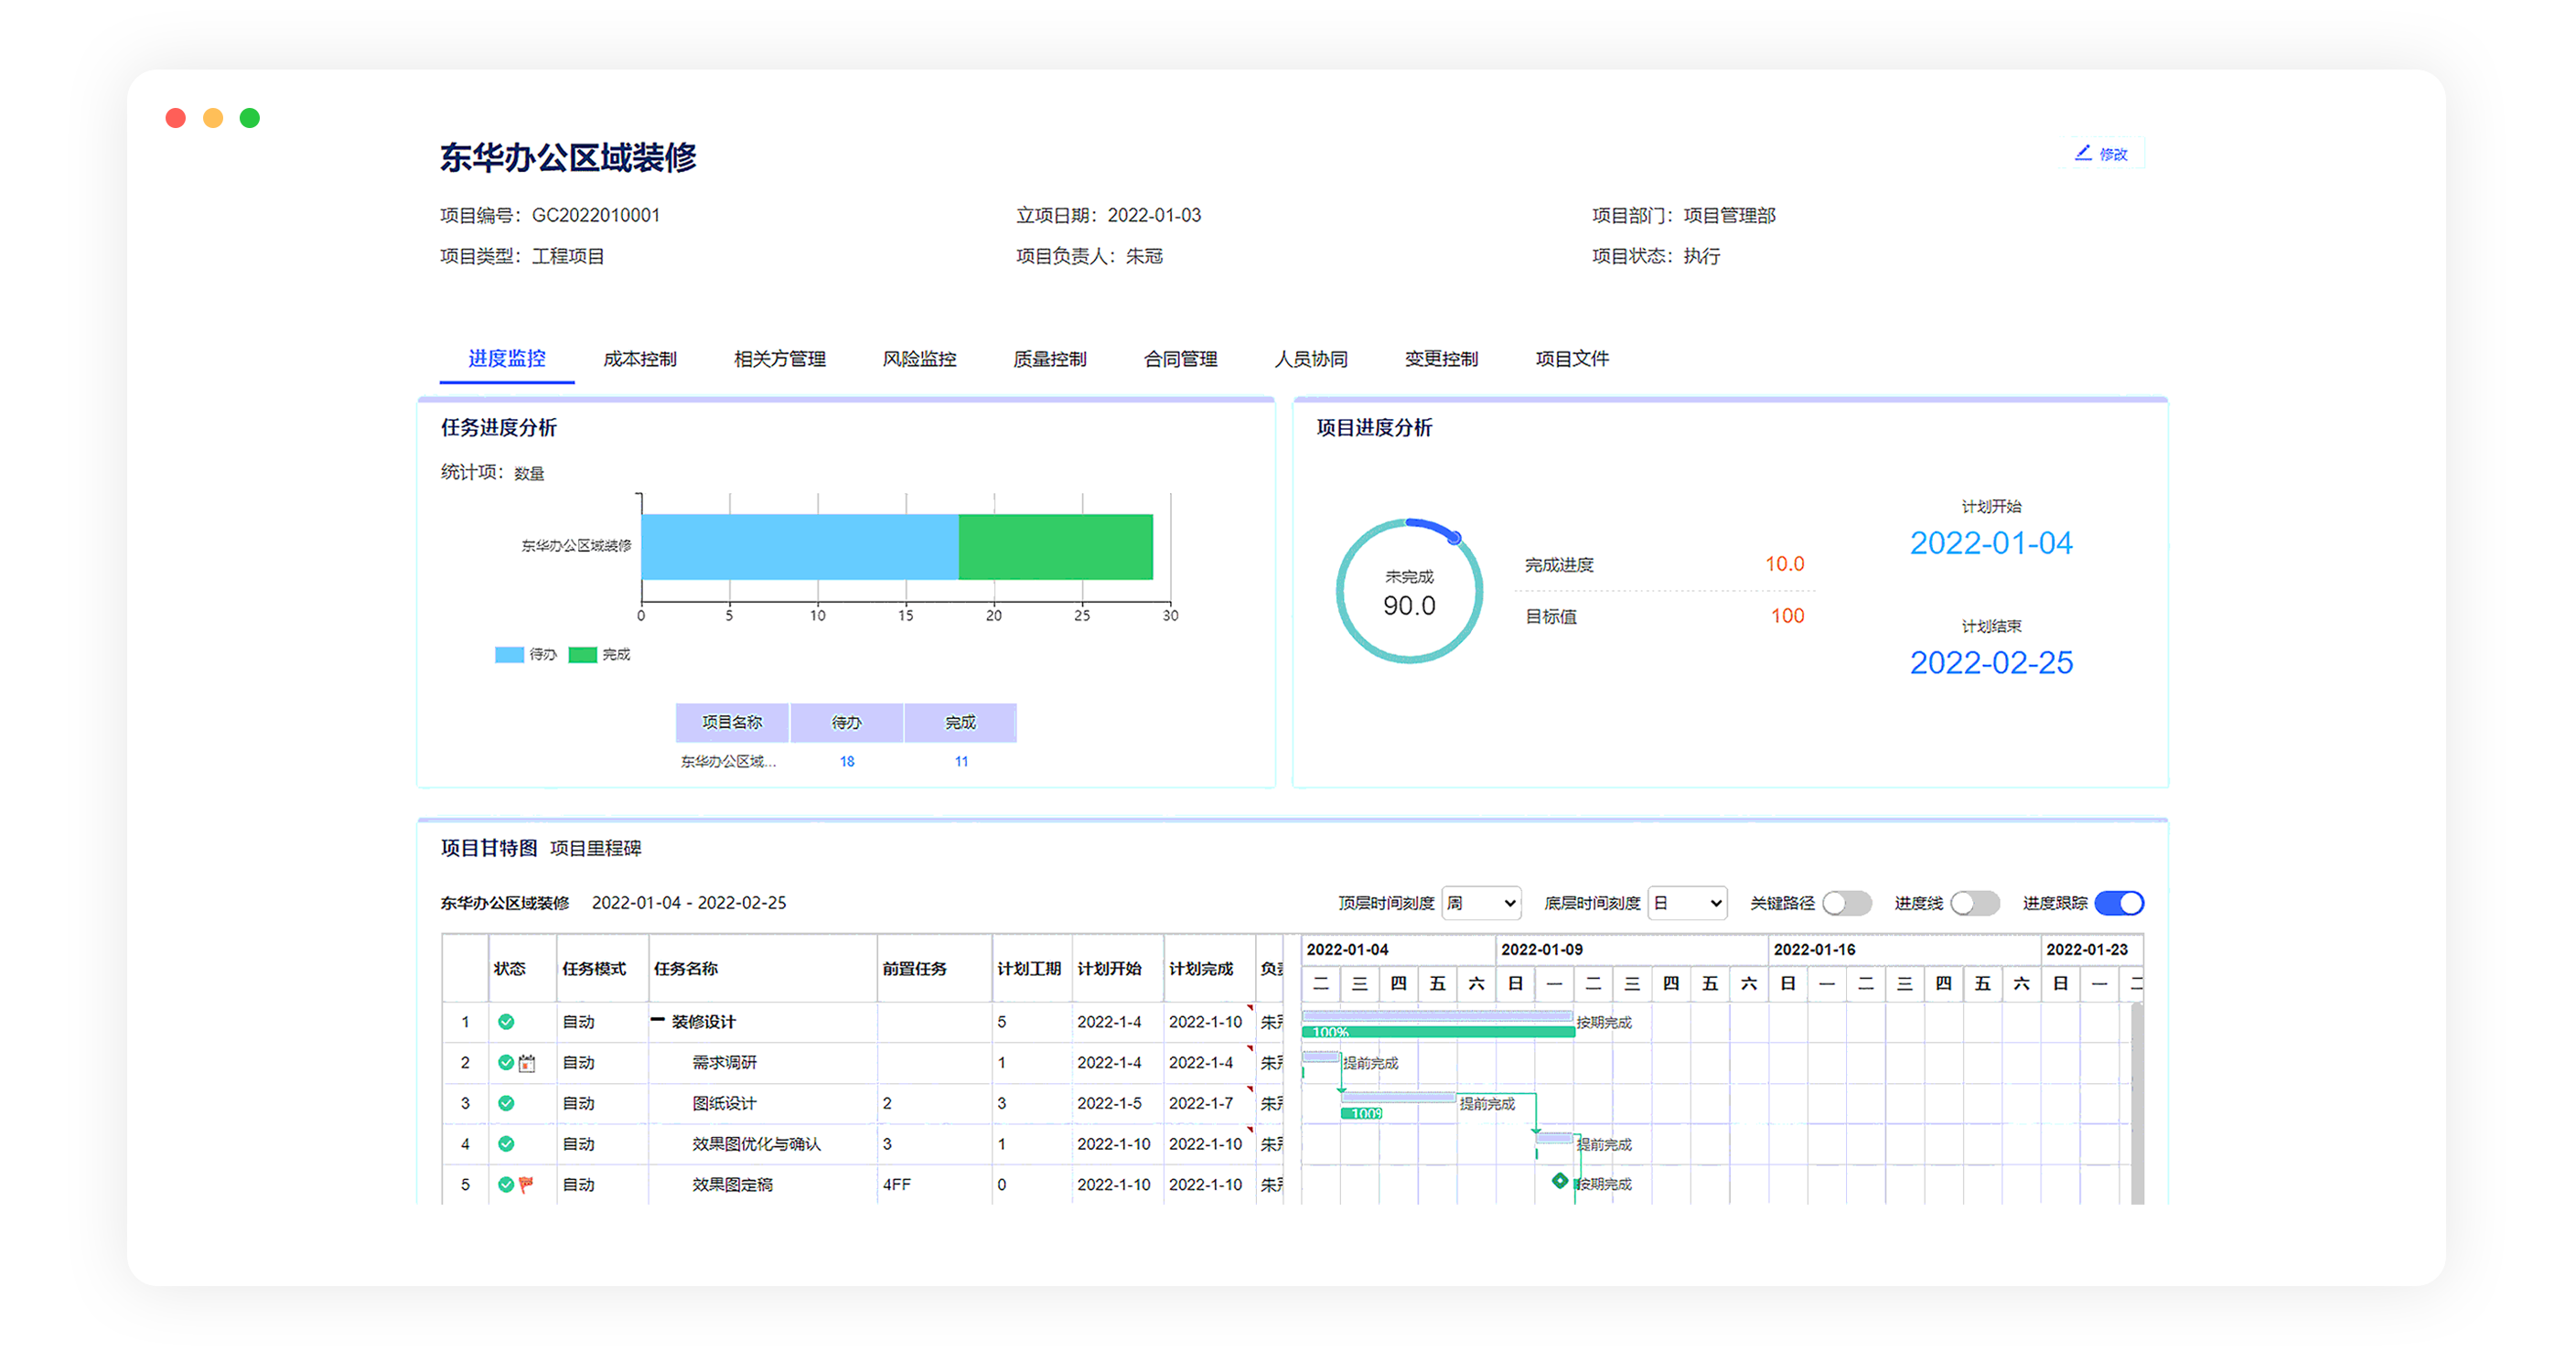The width and height of the screenshot is (2576, 1362).
Task: Click green status check for 装修设计 row
Action: pyautogui.click(x=506, y=1022)
